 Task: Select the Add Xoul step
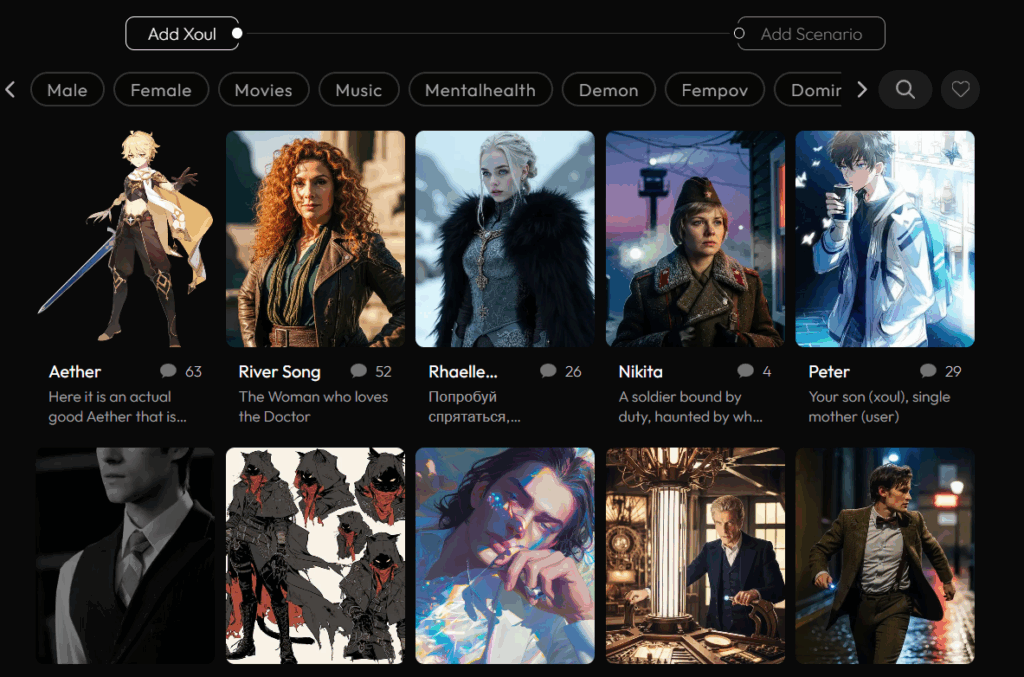(181, 34)
